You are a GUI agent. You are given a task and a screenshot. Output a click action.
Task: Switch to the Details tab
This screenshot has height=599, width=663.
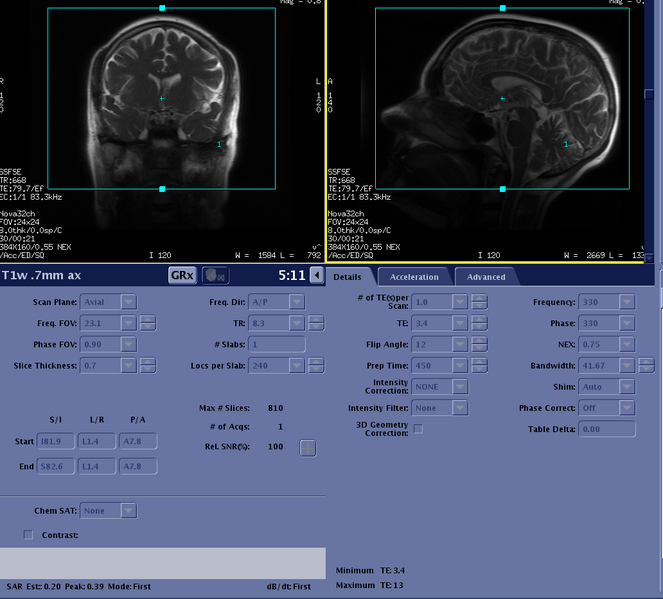(347, 277)
